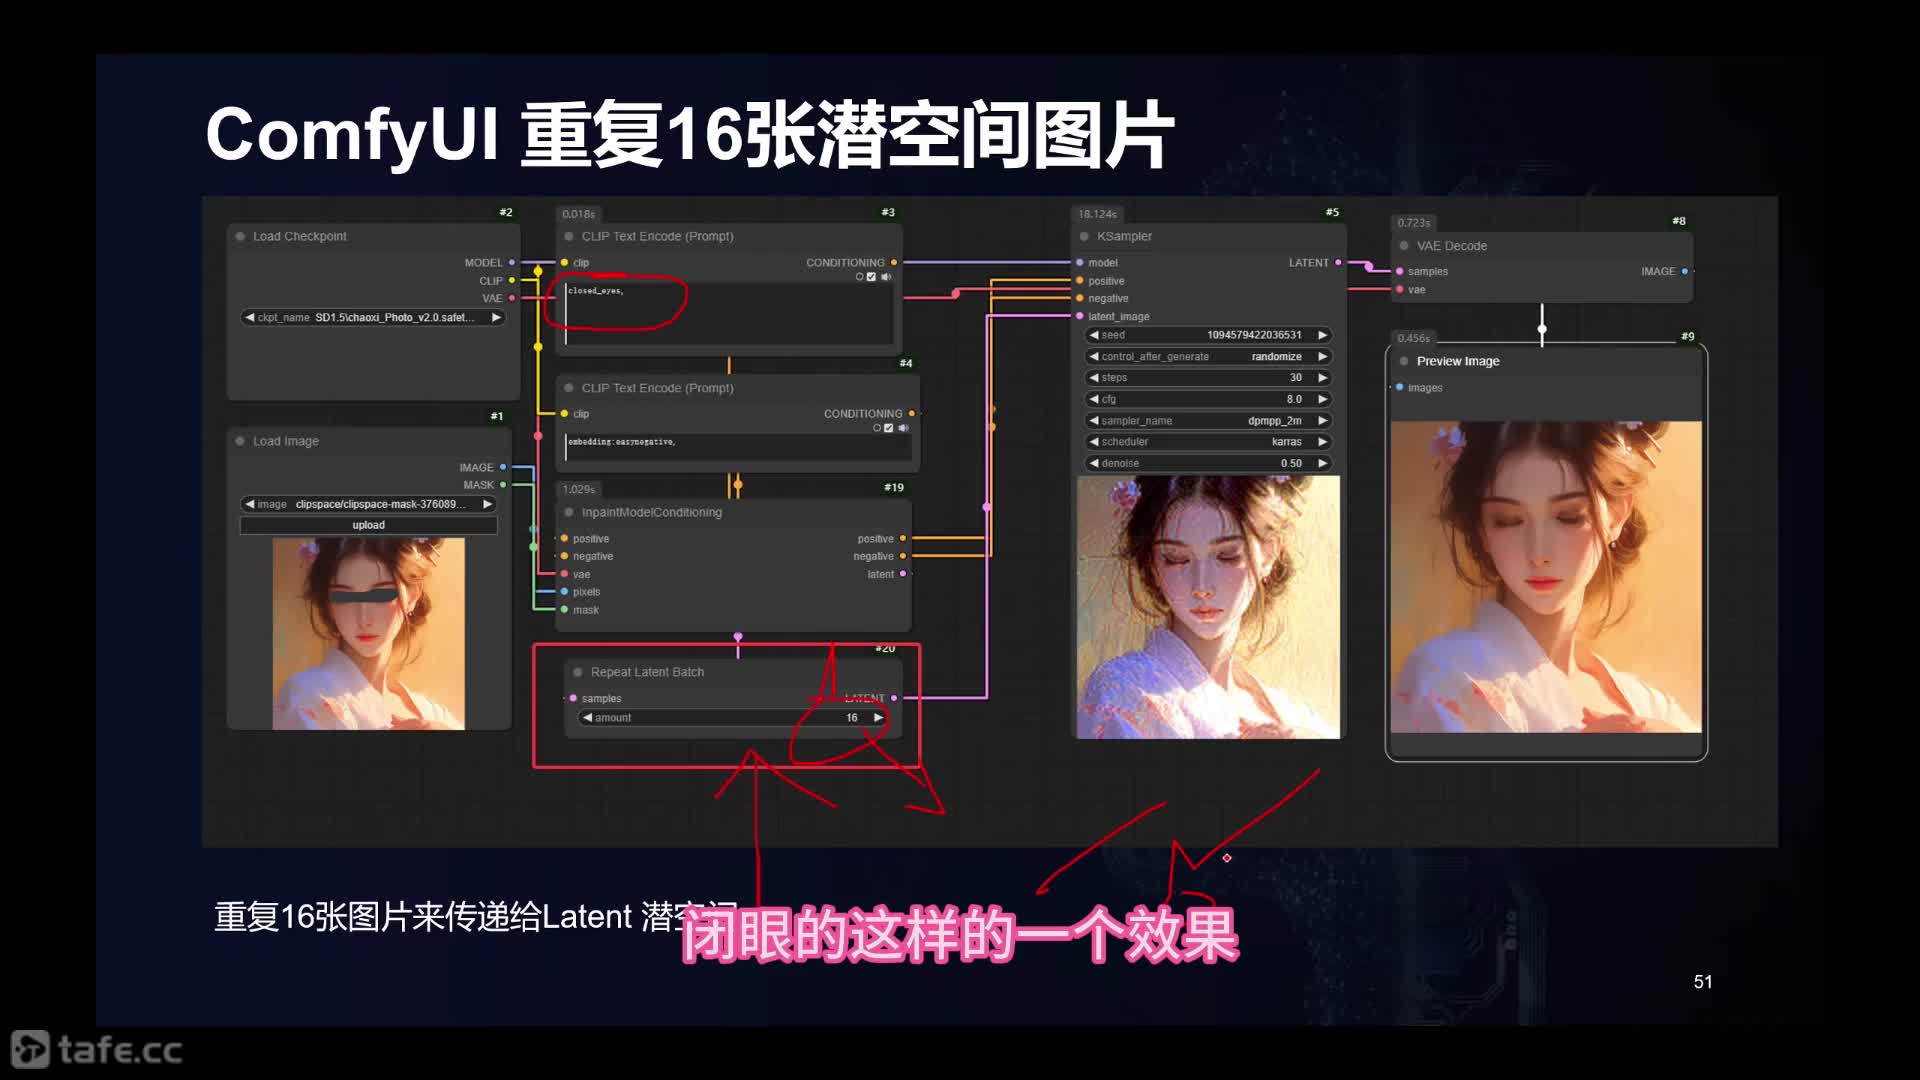Click the latent output port on InpaintModelConditioning
The width and height of the screenshot is (1920, 1080).
tap(903, 574)
